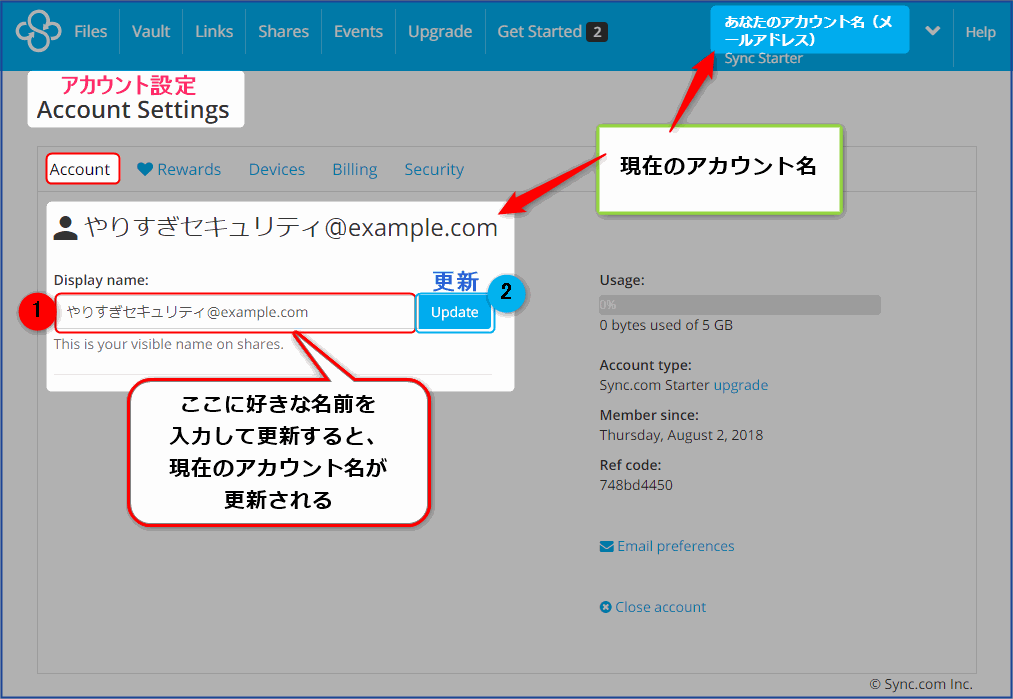Click the date 'Thursday, August 2, 2018'
The width and height of the screenshot is (1013, 699).
(x=681, y=435)
